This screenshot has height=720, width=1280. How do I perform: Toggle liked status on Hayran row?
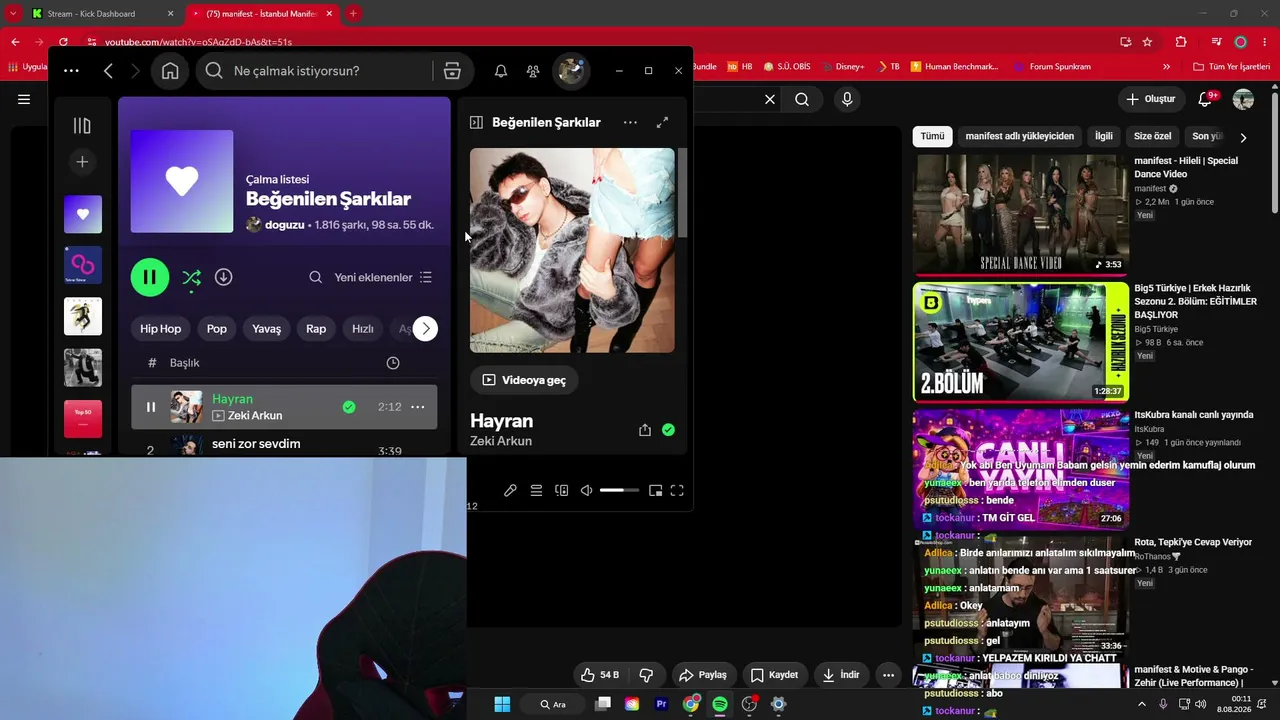point(349,407)
